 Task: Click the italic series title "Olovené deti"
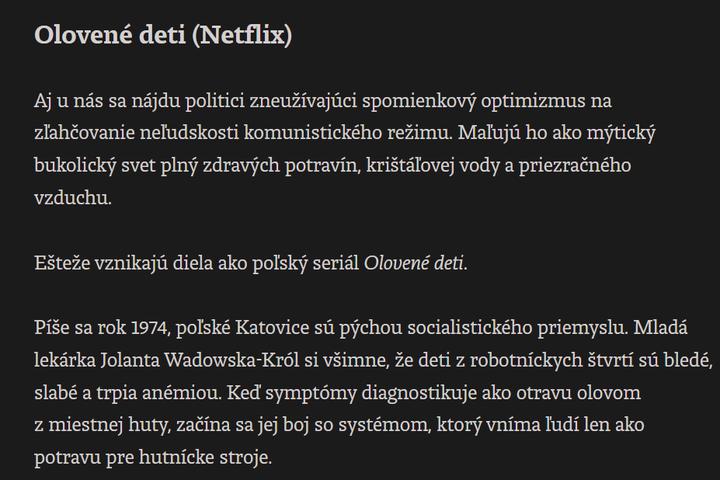click(x=415, y=264)
